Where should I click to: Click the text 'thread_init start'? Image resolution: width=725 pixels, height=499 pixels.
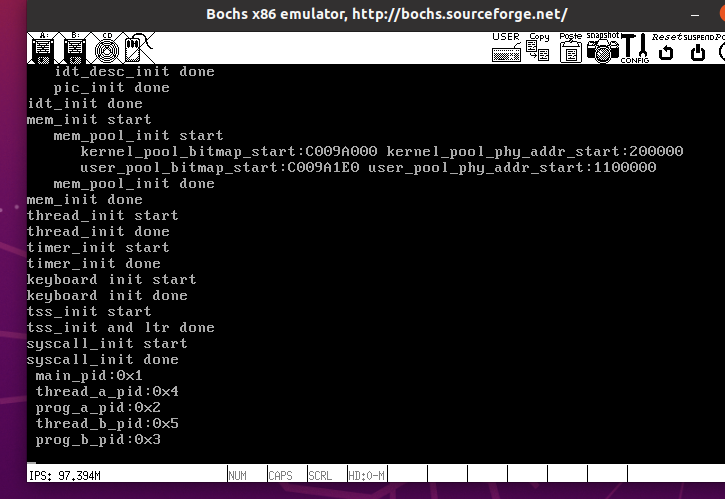(103, 216)
